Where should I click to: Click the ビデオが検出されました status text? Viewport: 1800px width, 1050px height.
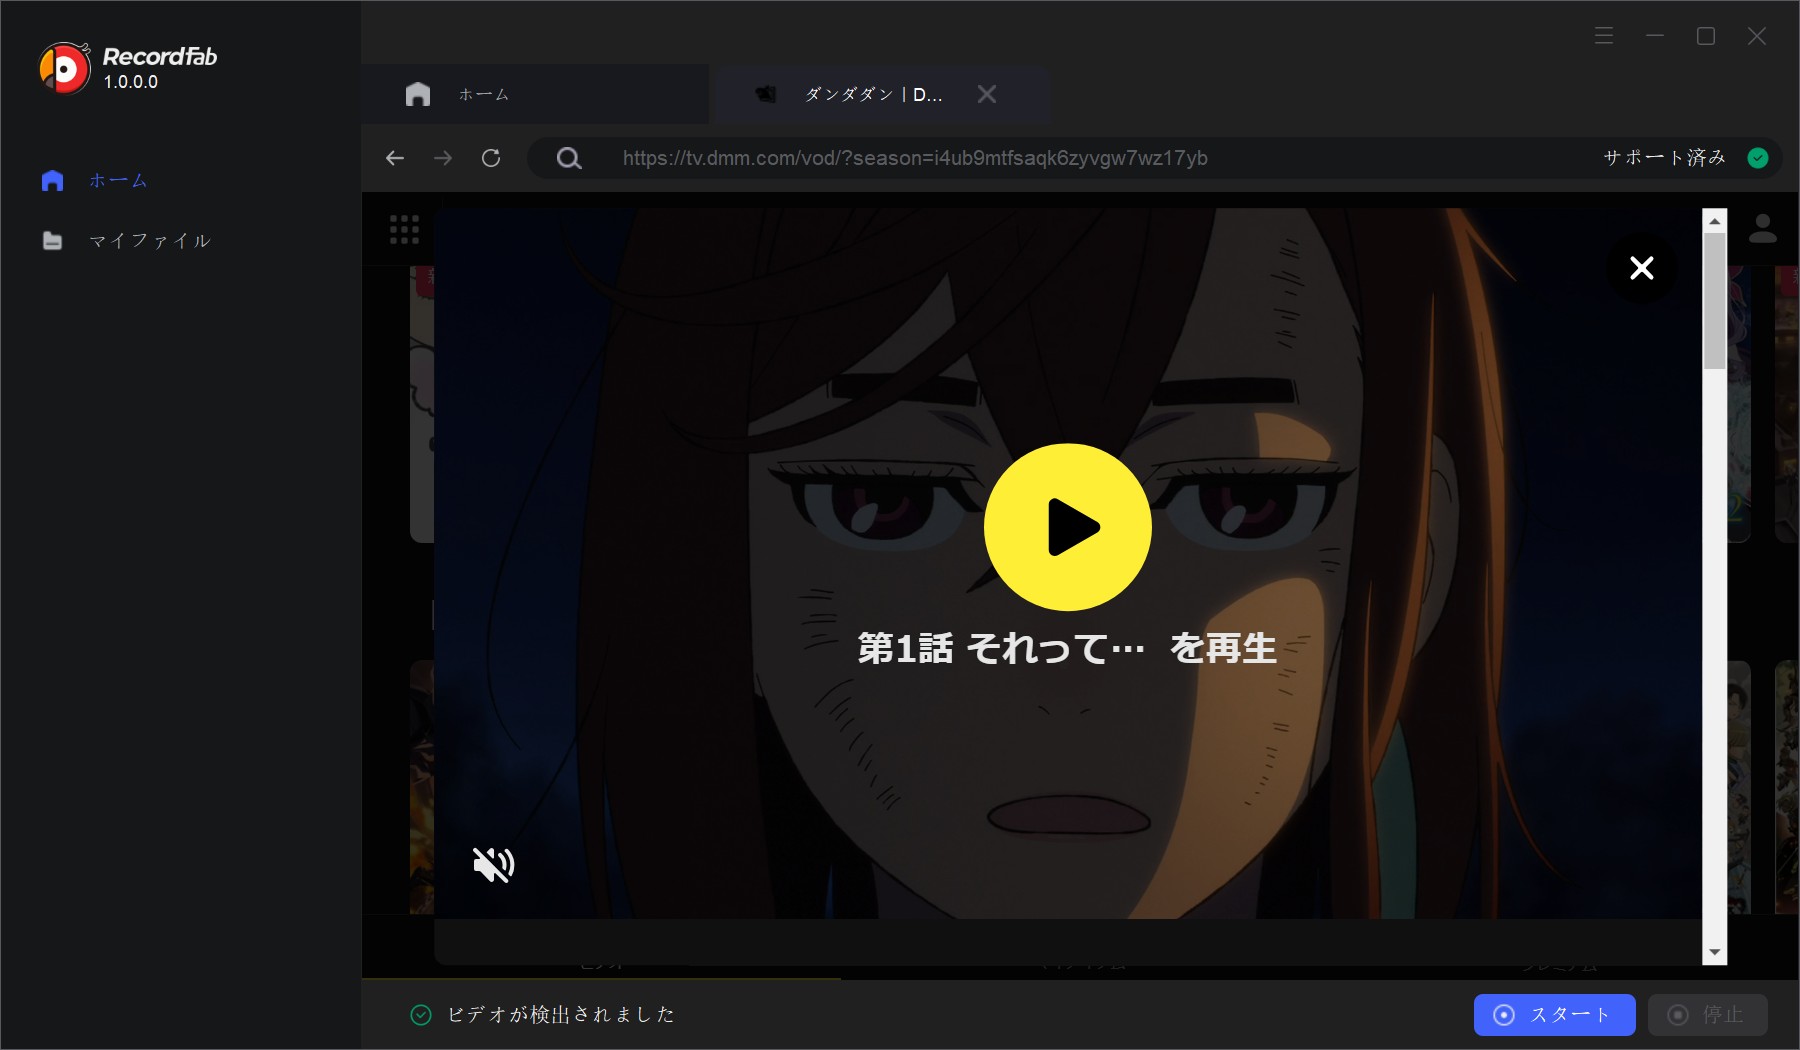point(561,1015)
